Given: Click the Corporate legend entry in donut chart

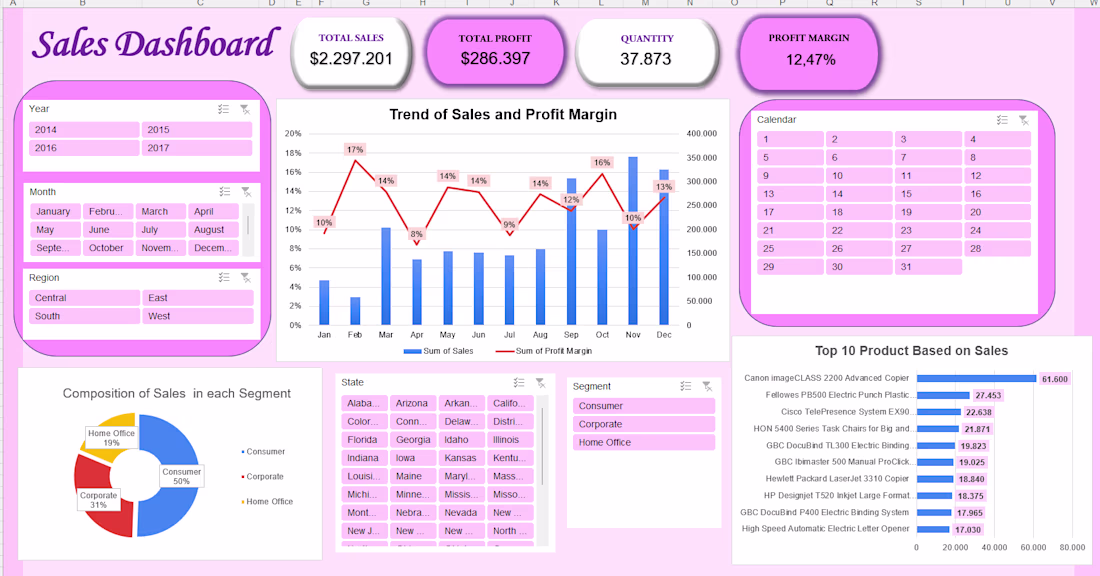Looking at the screenshot, I should 262,476.
